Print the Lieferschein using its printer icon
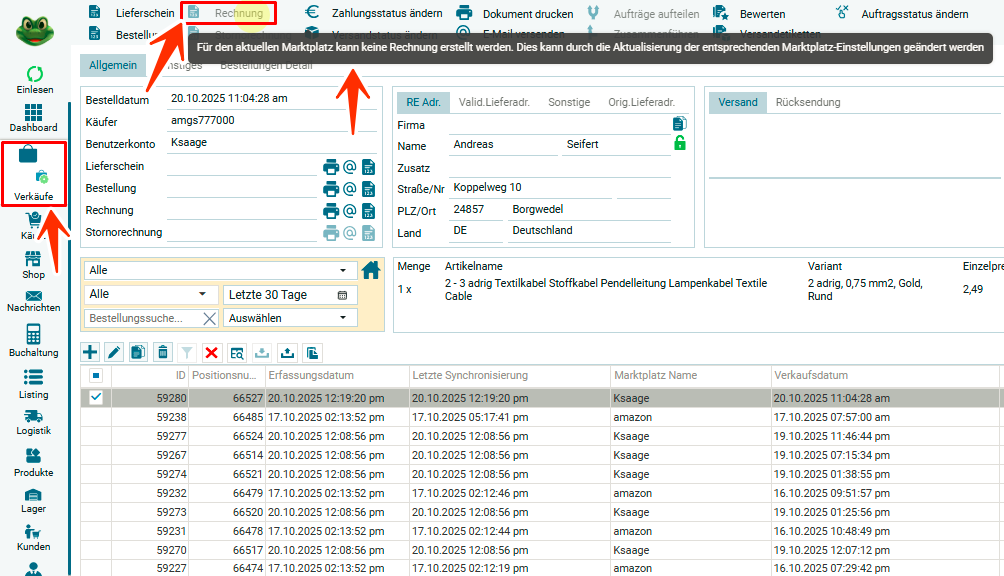 pos(331,166)
